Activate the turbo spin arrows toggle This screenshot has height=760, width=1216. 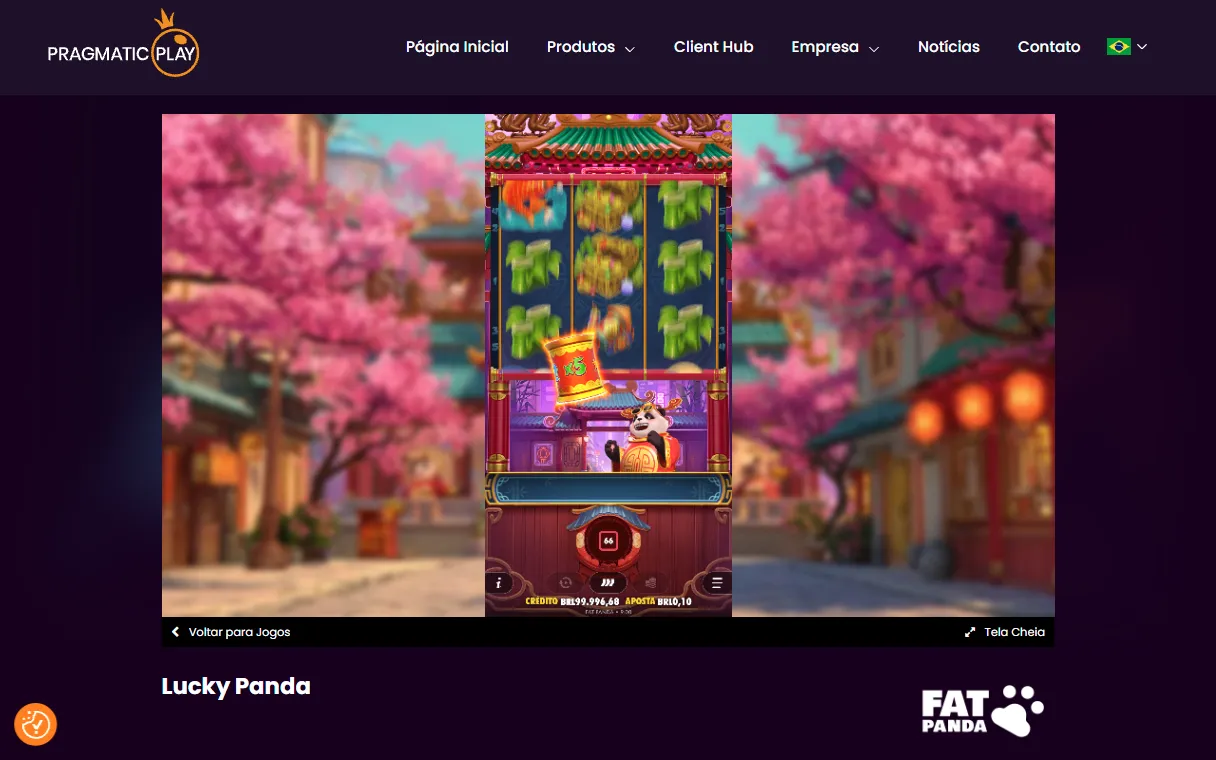pos(607,582)
